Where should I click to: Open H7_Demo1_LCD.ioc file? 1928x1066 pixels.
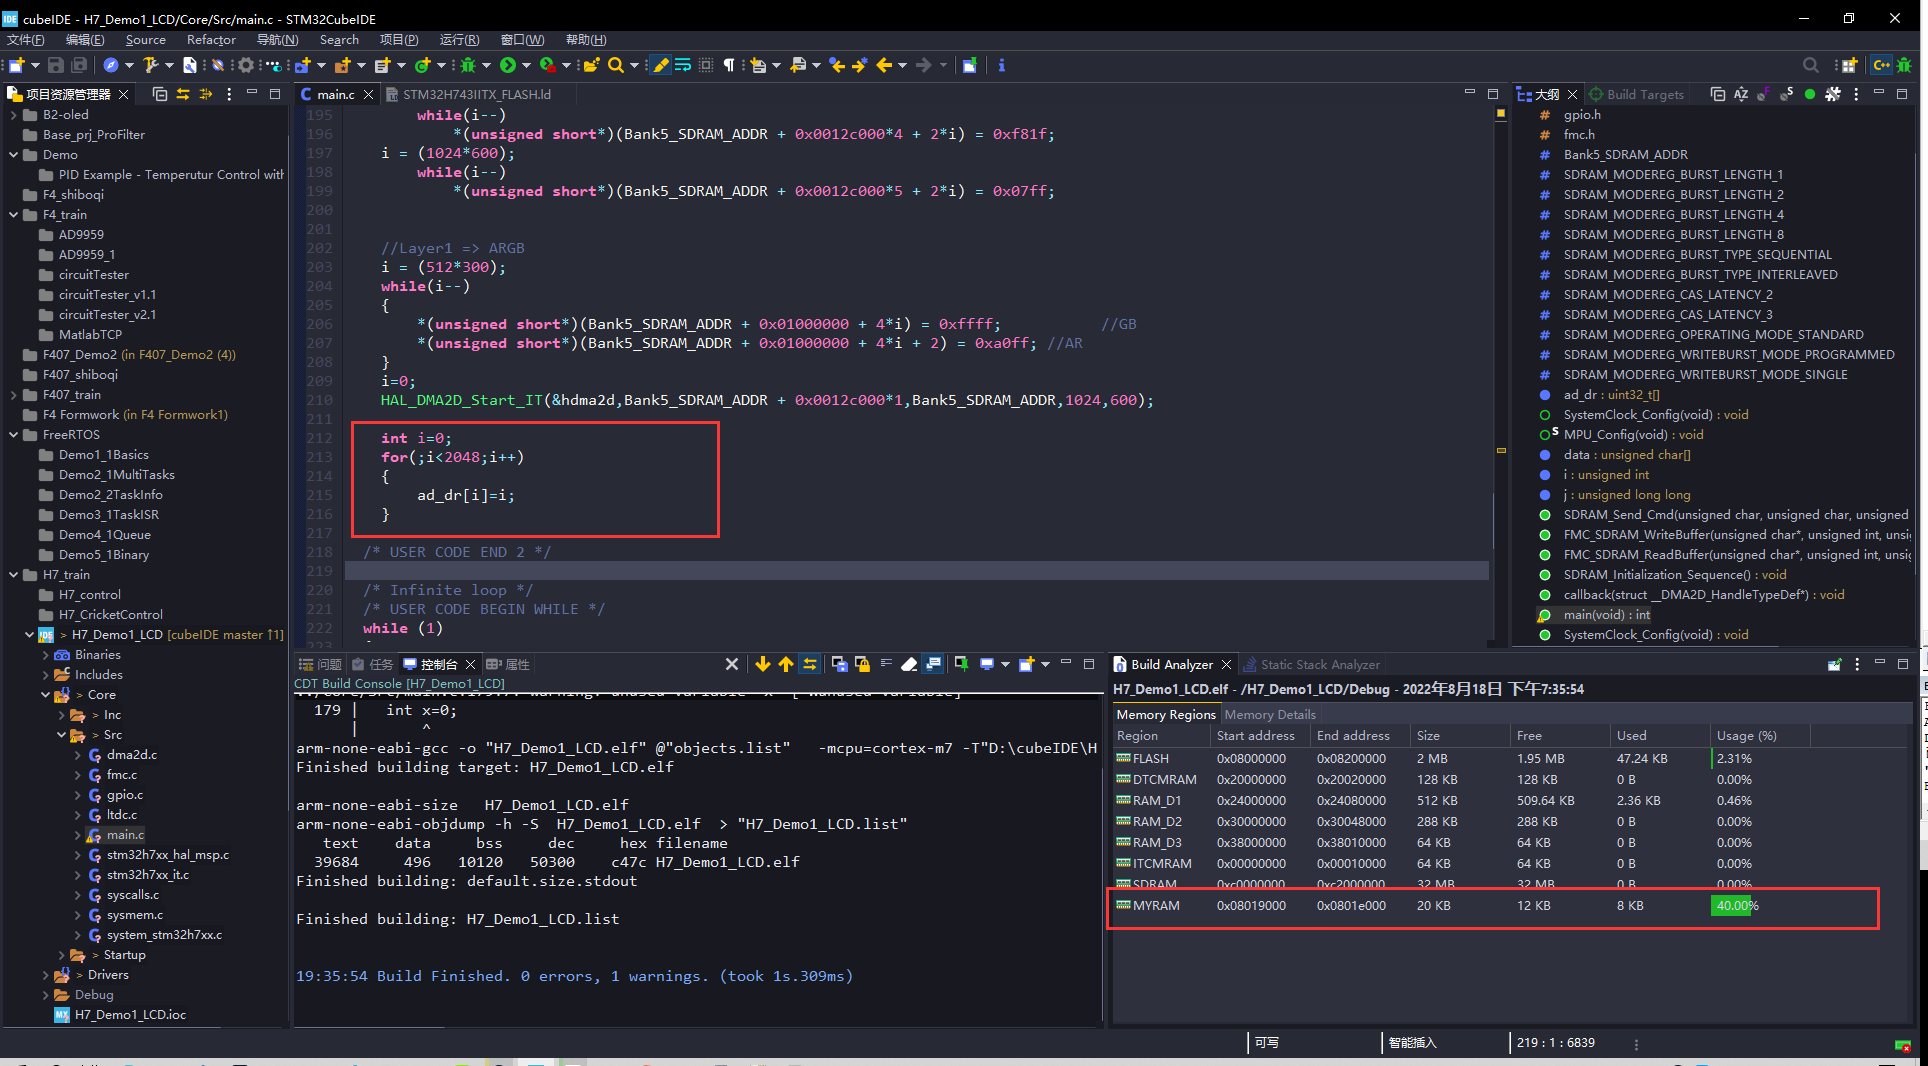pyautogui.click(x=130, y=1014)
